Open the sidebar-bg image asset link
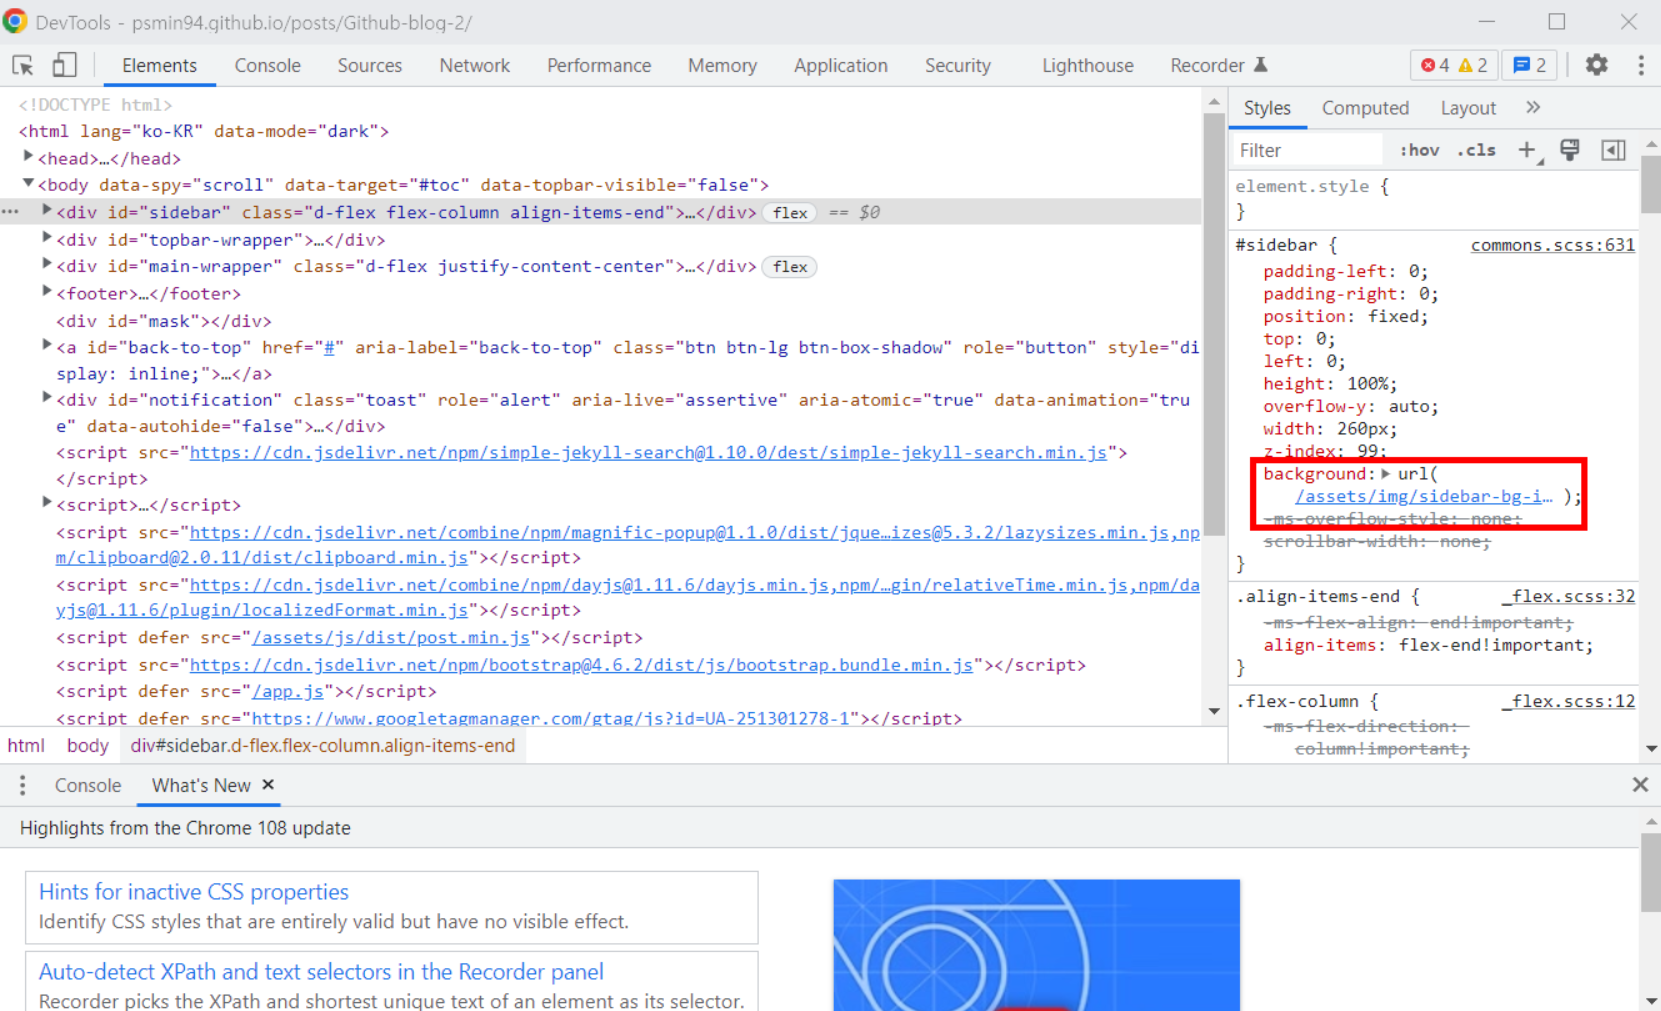1661x1011 pixels. [x=1424, y=496]
